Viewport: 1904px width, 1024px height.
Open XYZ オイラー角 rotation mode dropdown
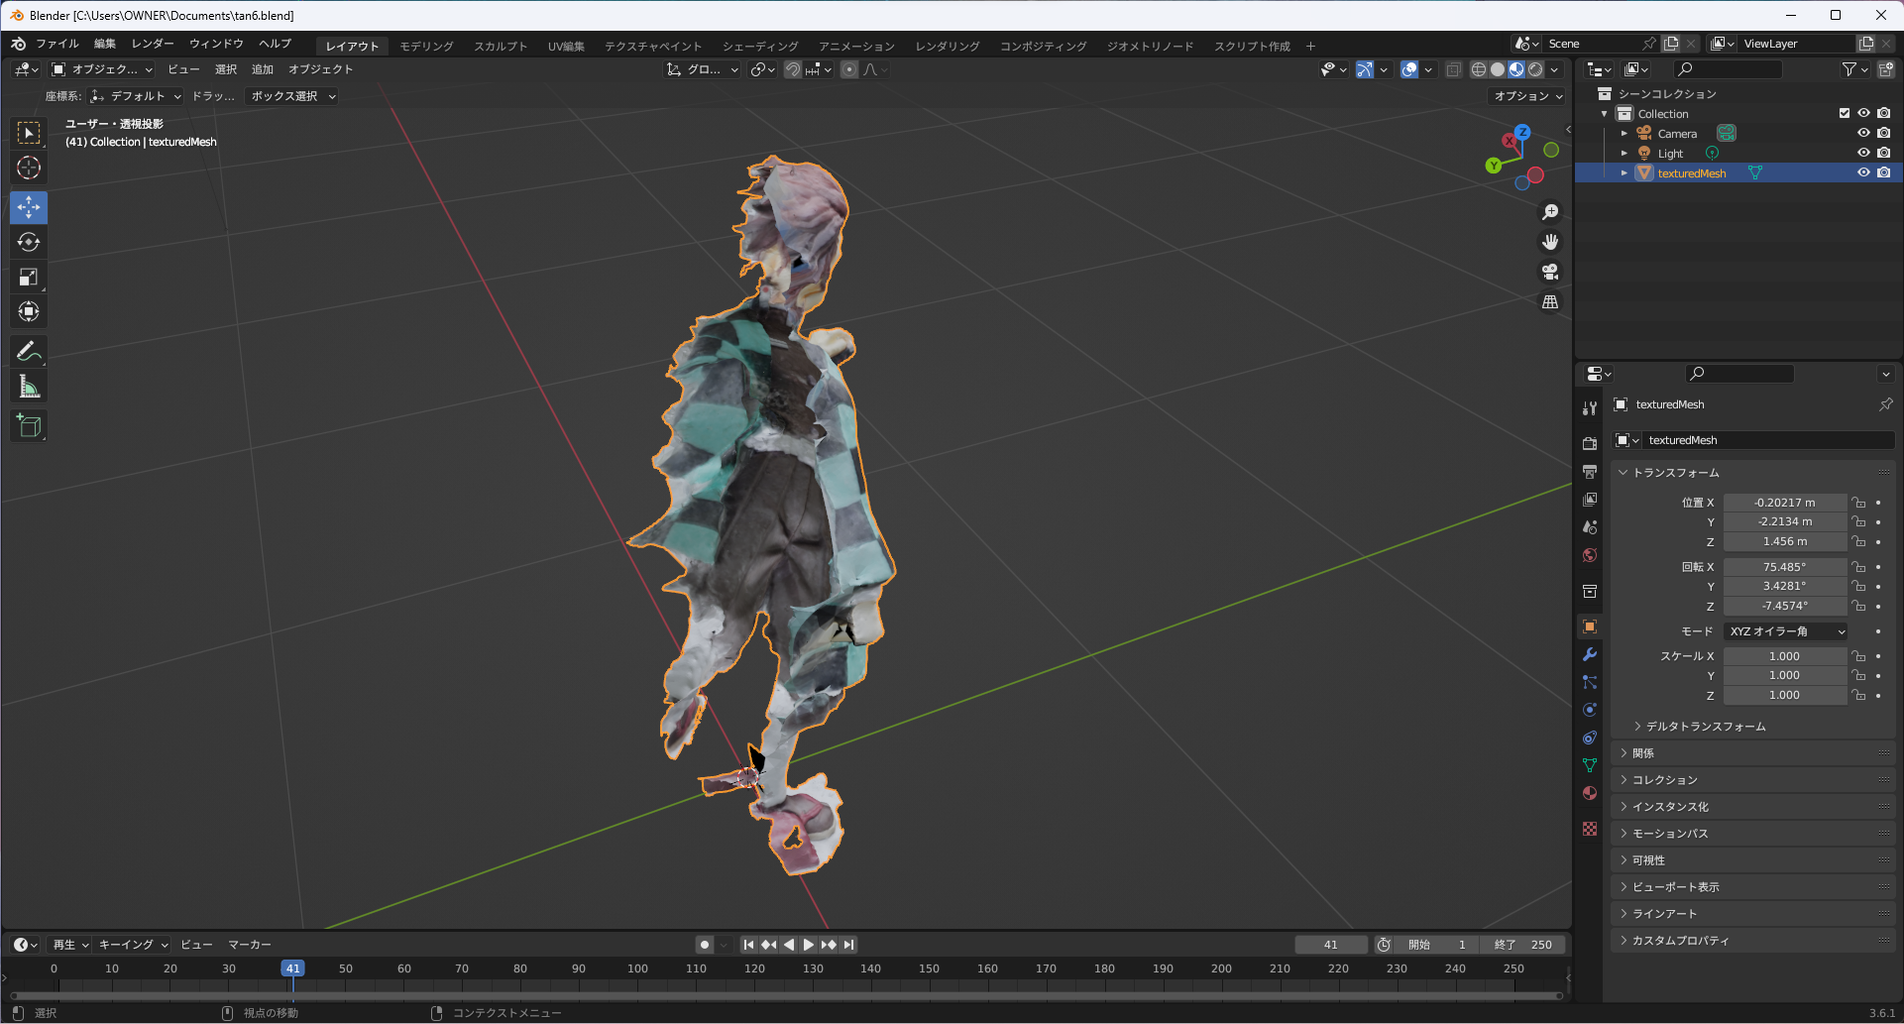click(x=1786, y=631)
